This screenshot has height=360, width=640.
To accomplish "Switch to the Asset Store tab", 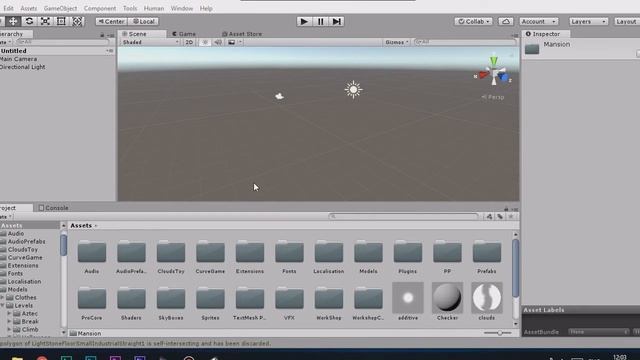I will tap(242, 34).
